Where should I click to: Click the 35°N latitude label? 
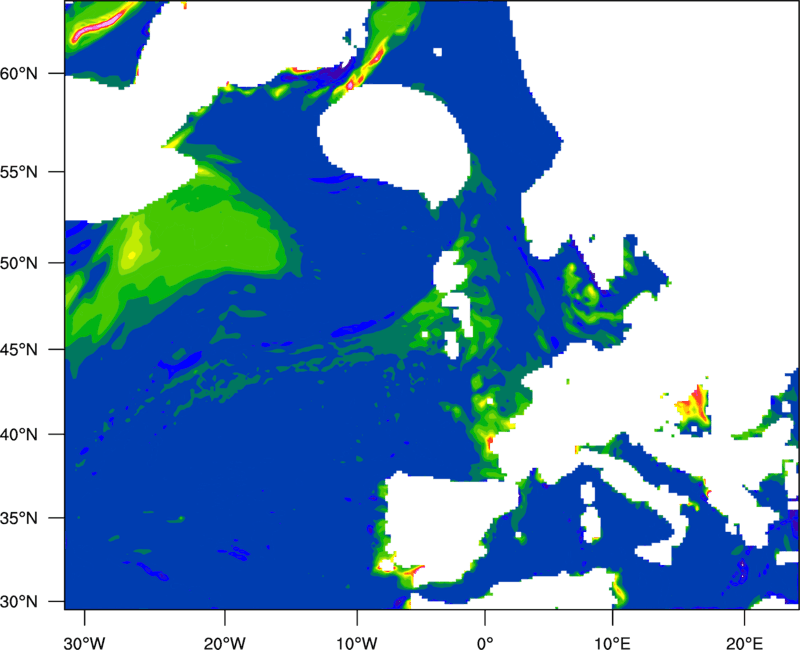(19, 518)
